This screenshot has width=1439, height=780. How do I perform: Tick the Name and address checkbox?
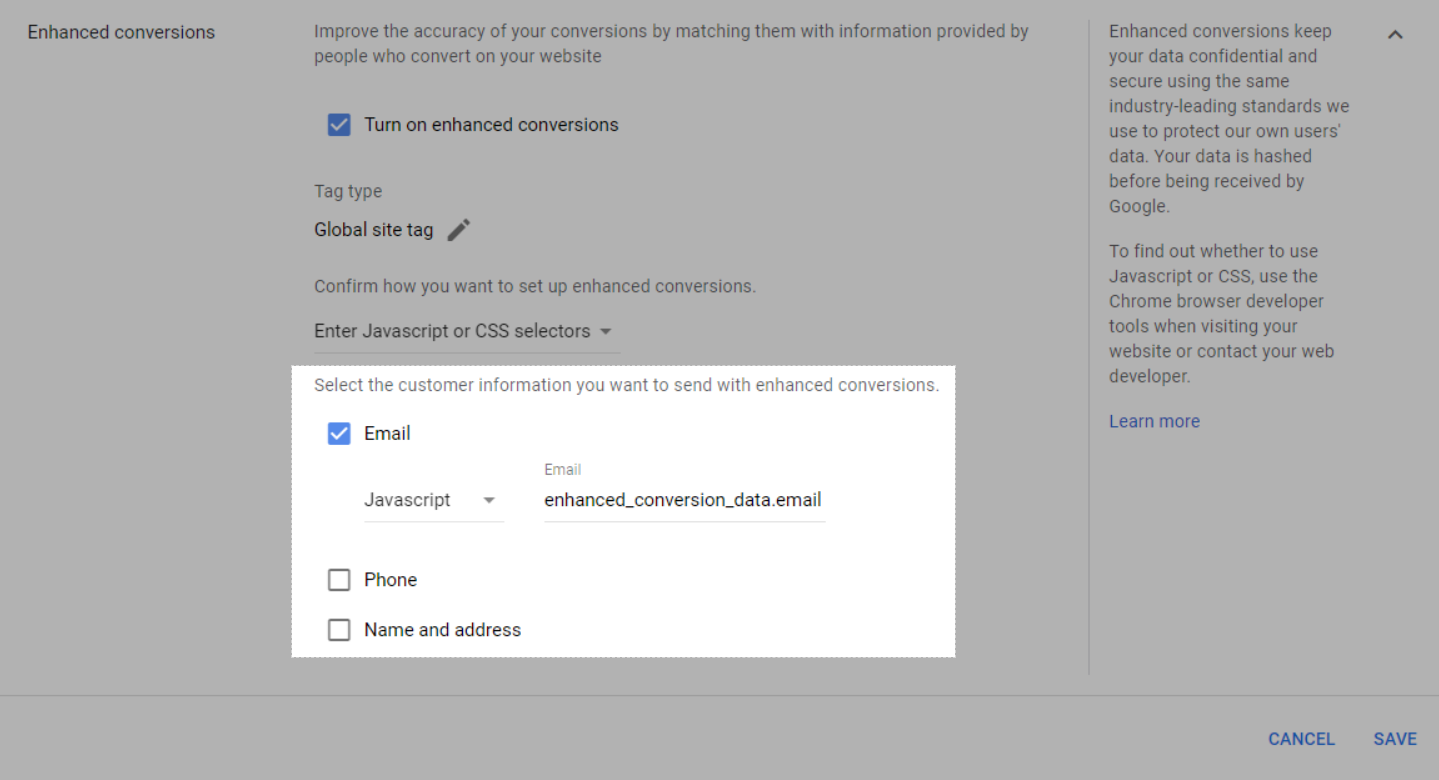(x=339, y=630)
